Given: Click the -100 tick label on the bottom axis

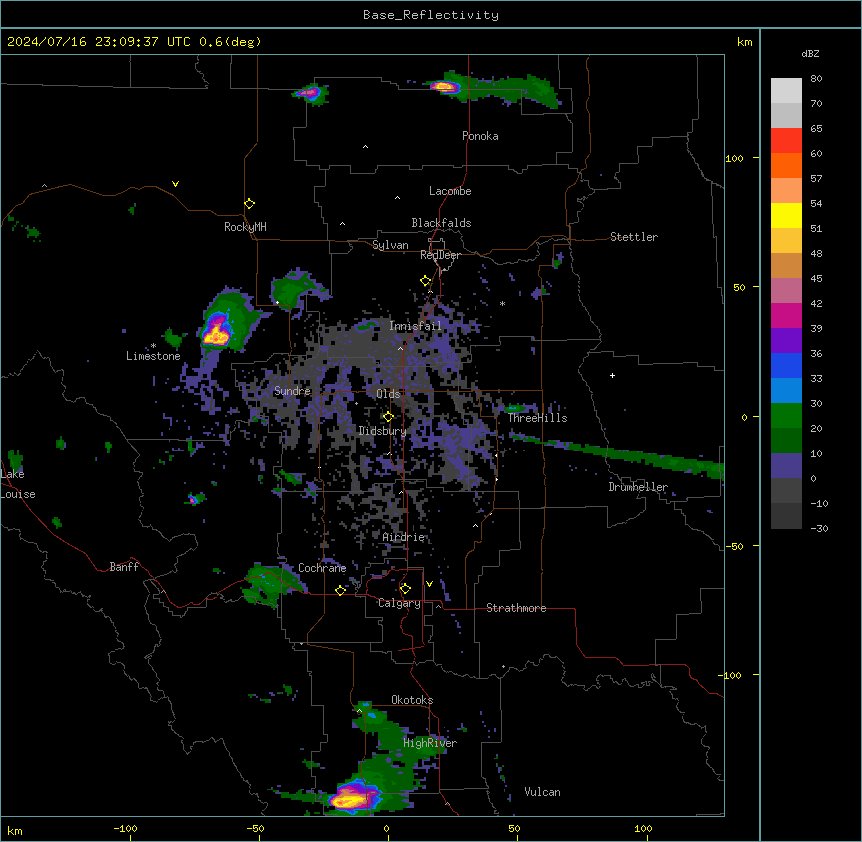Looking at the screenshot, I should (x=125, y=828).
